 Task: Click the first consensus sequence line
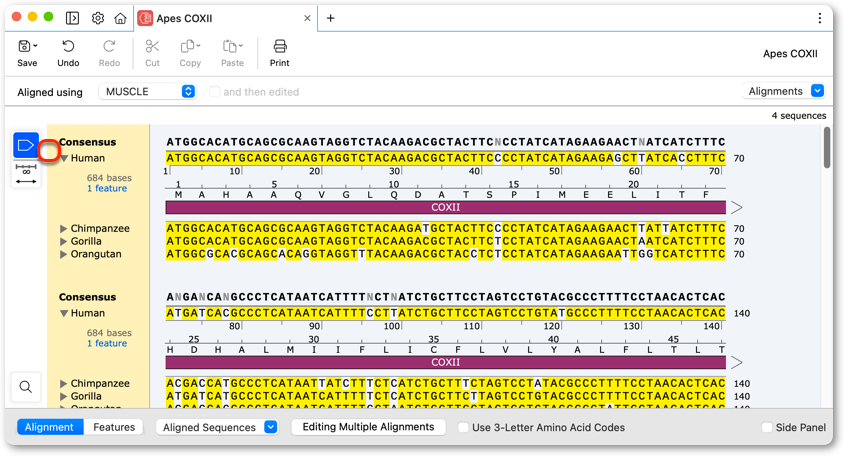click(x=446, y=142)
